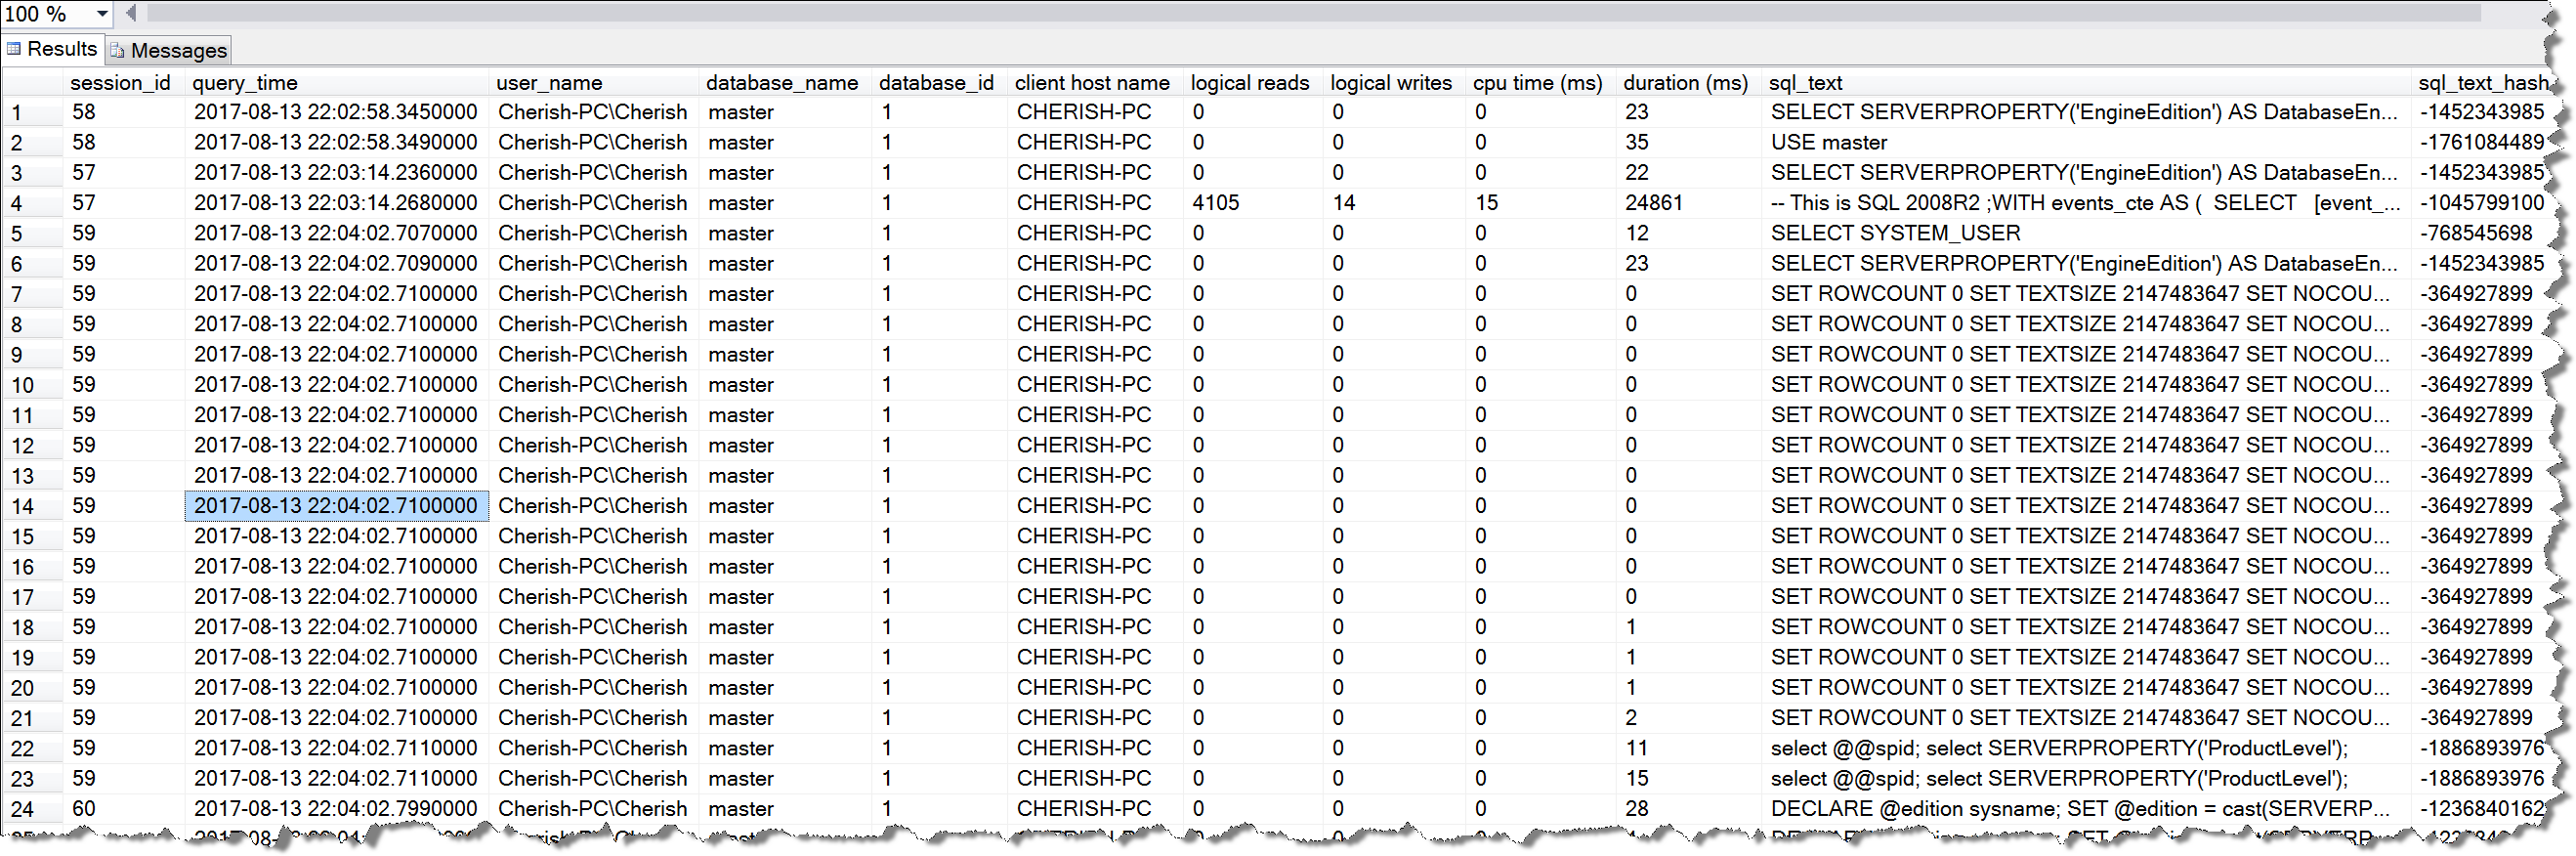Screen dimensions: 2576x856
Task: Select row 1 by its row number
Action: (32, 113)
